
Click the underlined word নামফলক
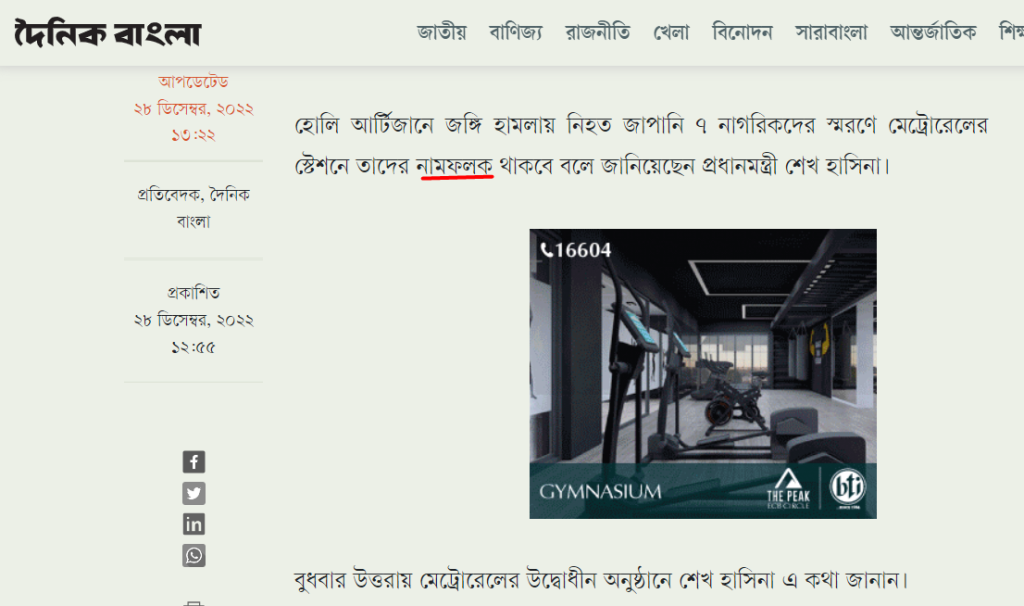pos(455,166)
